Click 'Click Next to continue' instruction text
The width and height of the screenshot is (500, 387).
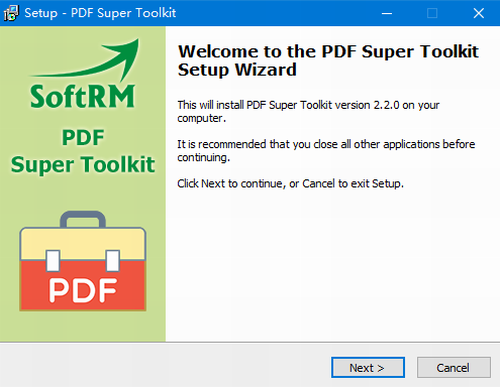pyautogui.click(x=290, y=183)
